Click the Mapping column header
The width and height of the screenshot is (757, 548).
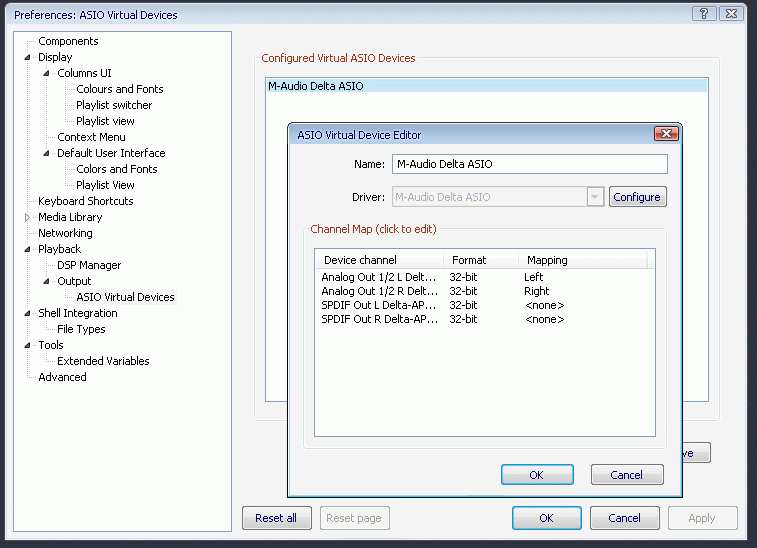583,260
